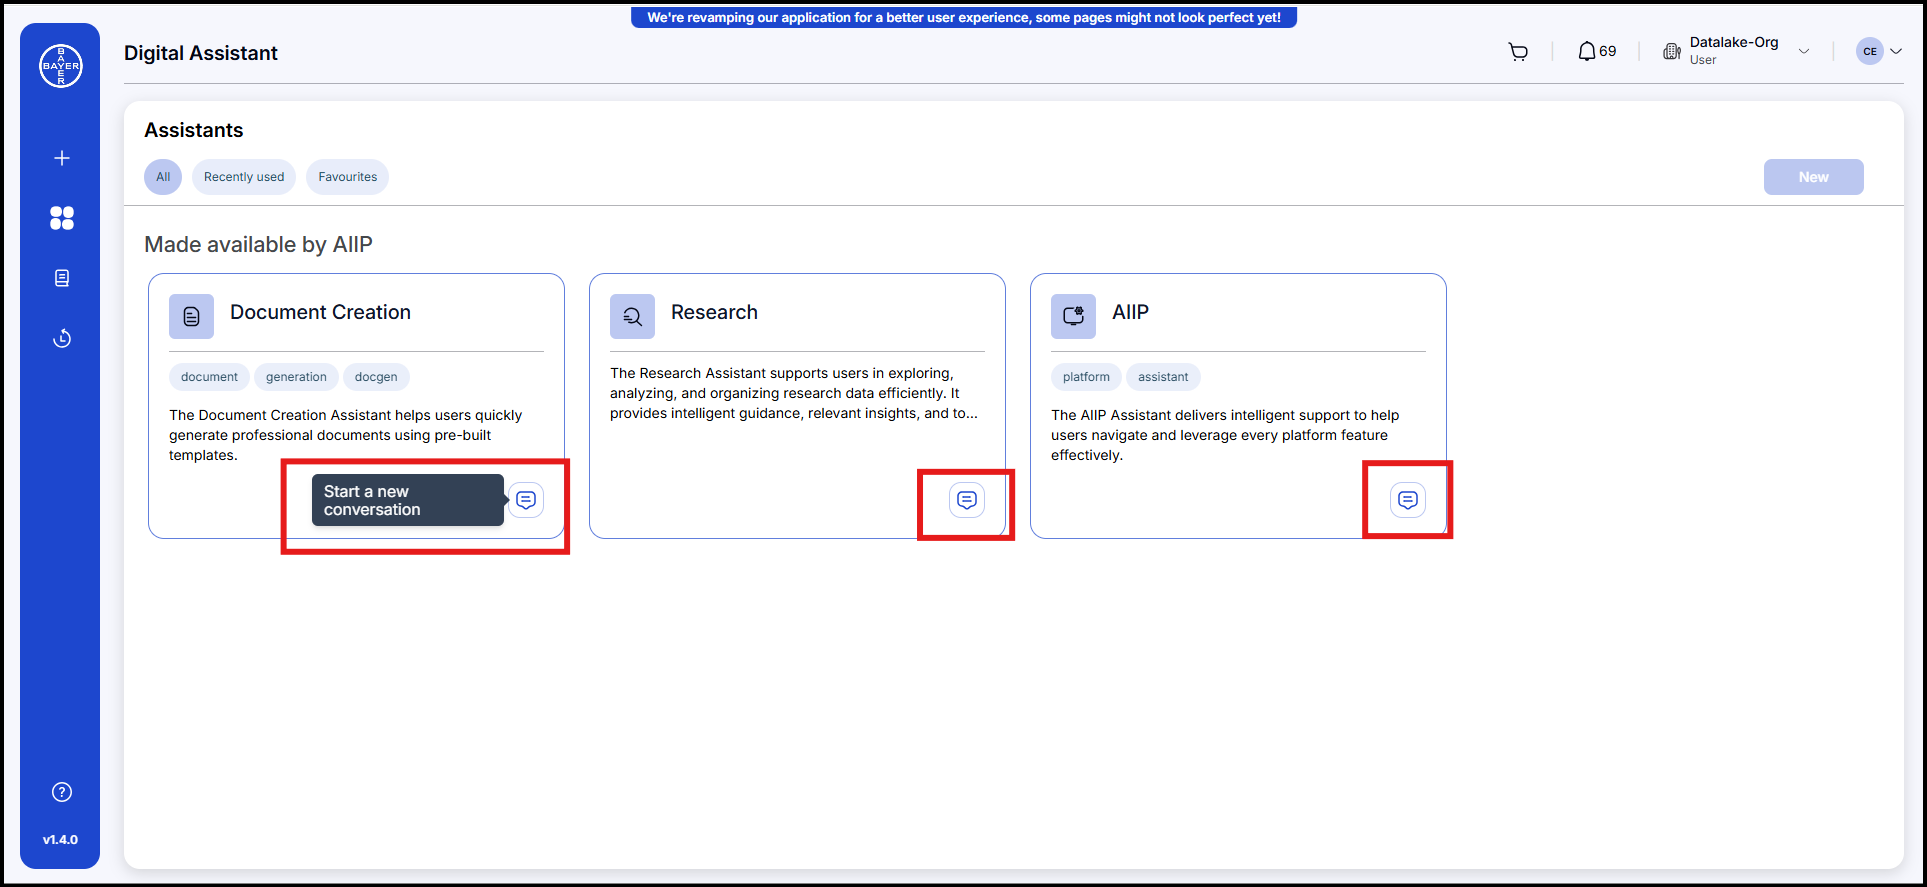Click the Document Creation card icon
The height and width of the screenshot is (887, 1927).
tap(191, 316)
